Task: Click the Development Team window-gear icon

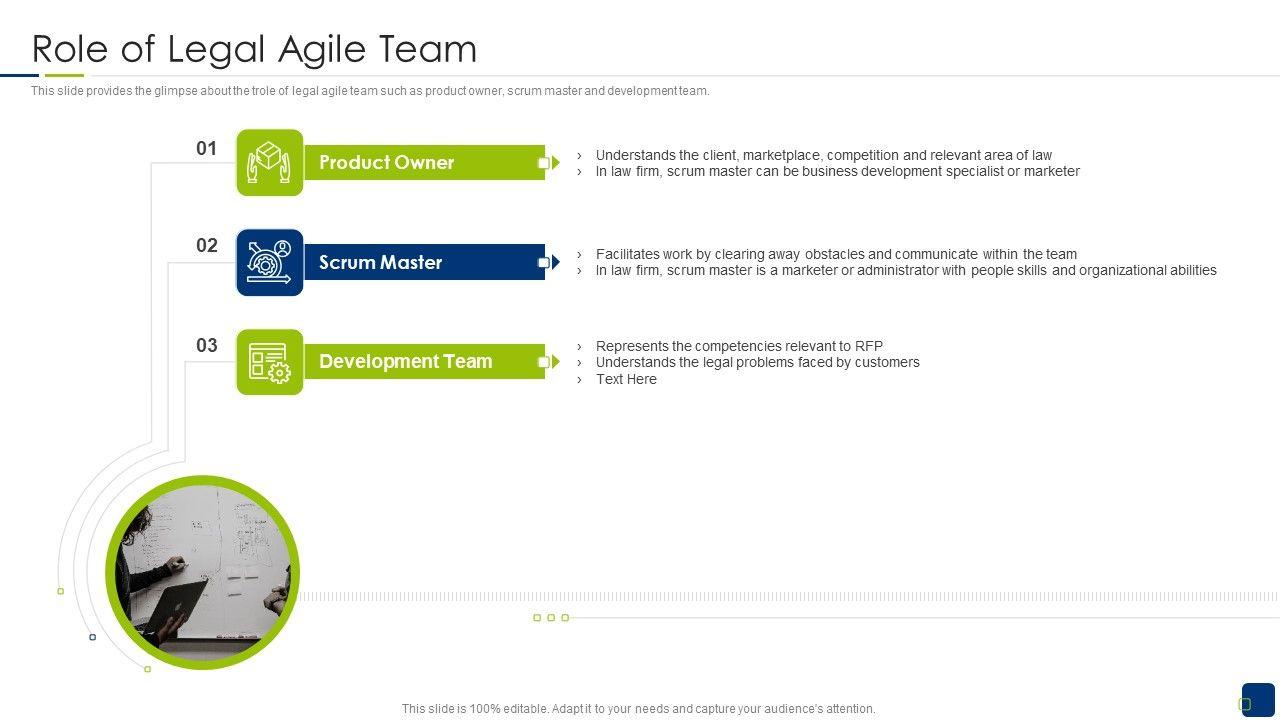Action: [269, 362]
